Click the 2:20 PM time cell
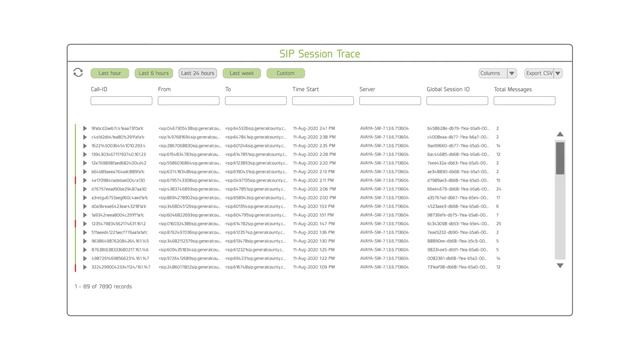 [x=314, y=163]
